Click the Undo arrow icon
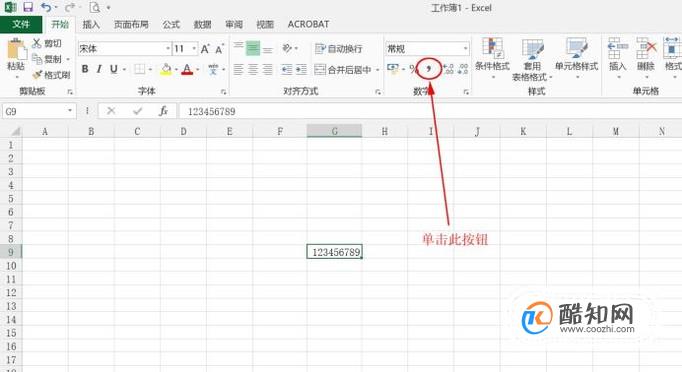The image size is (682, 372). click(x=46, y=7)
